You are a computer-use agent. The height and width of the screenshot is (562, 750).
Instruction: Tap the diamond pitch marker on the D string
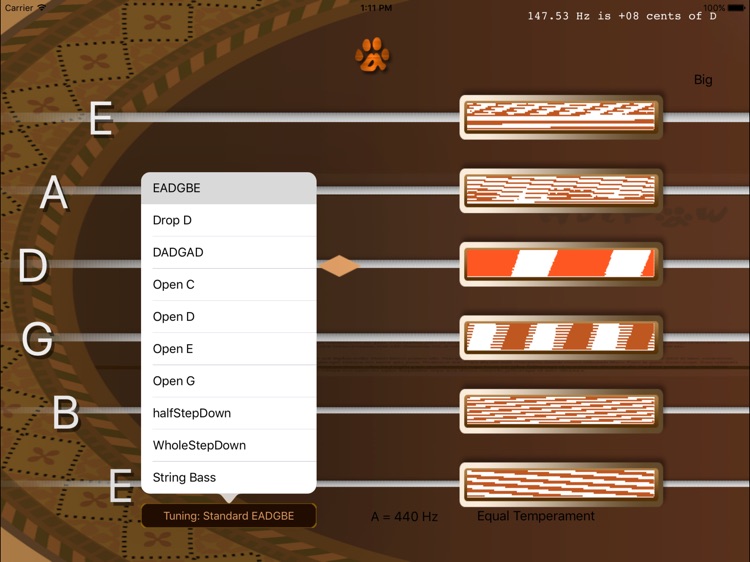[339, 265]
